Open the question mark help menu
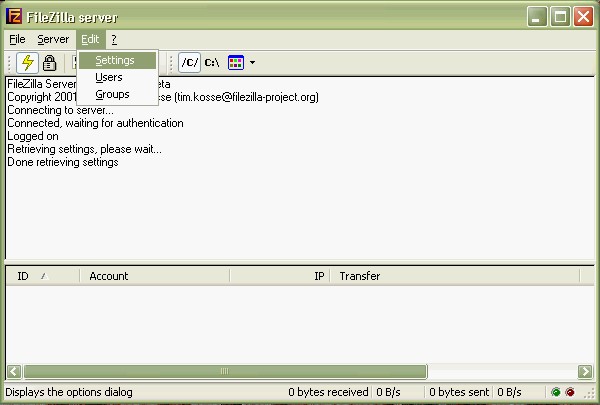Viewport: 600px width, 405px height. [114, 39]
